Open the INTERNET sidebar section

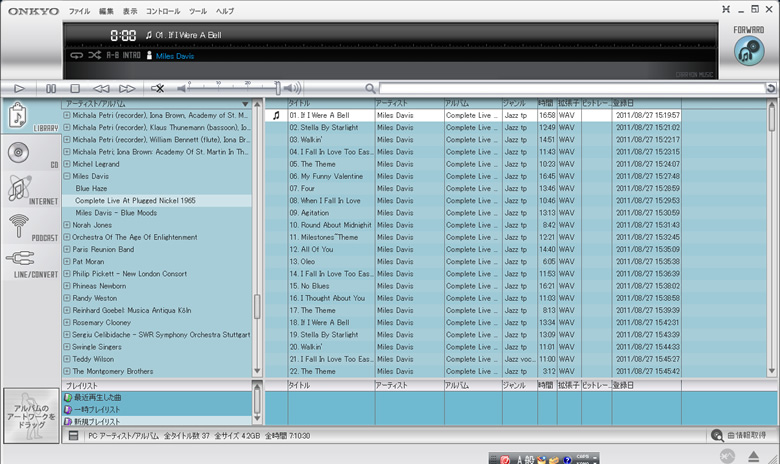[x=31, y=190]
